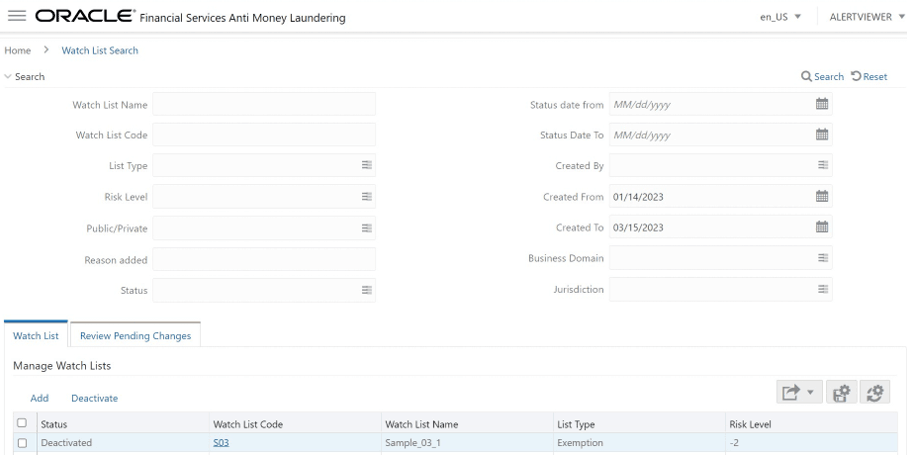Image resolution: width=907 pixels, height=456 pixels.
Task: Open calendar for Status Date To
Action: (x=821, y=135)
